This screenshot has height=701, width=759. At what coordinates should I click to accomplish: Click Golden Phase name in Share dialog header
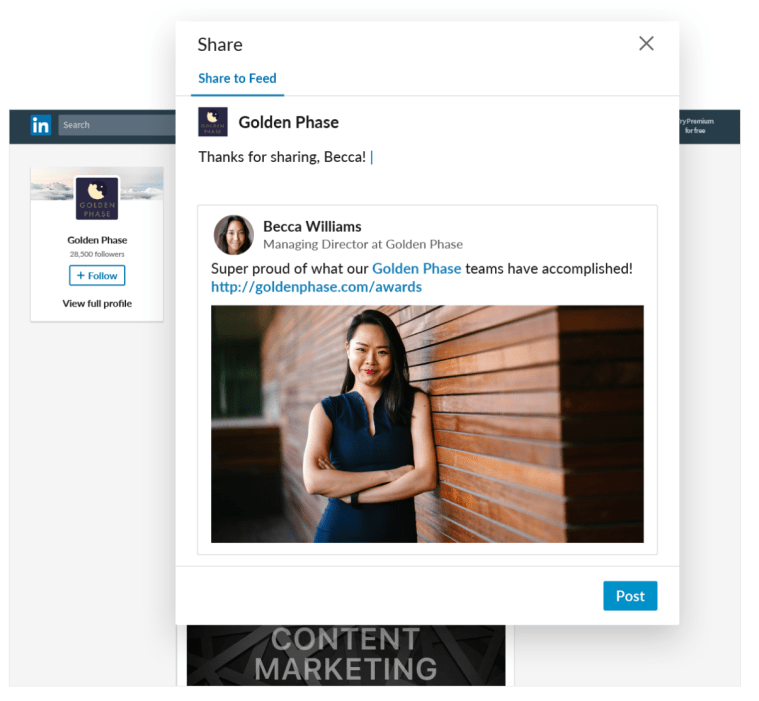(288, 122)
